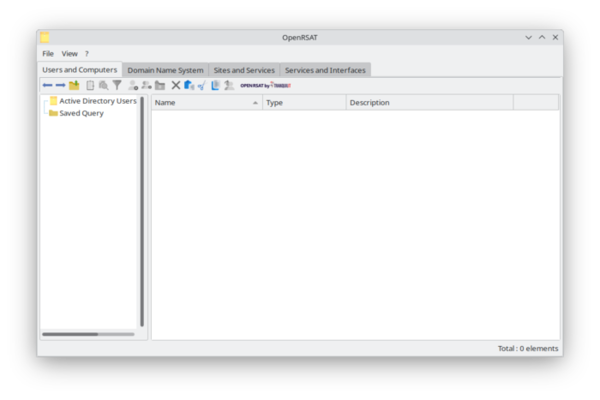Click the OpenRSAT by Tranquil IT logo
Image resolution: width=600 pixels, height=400 pixels.
[265, 86]
